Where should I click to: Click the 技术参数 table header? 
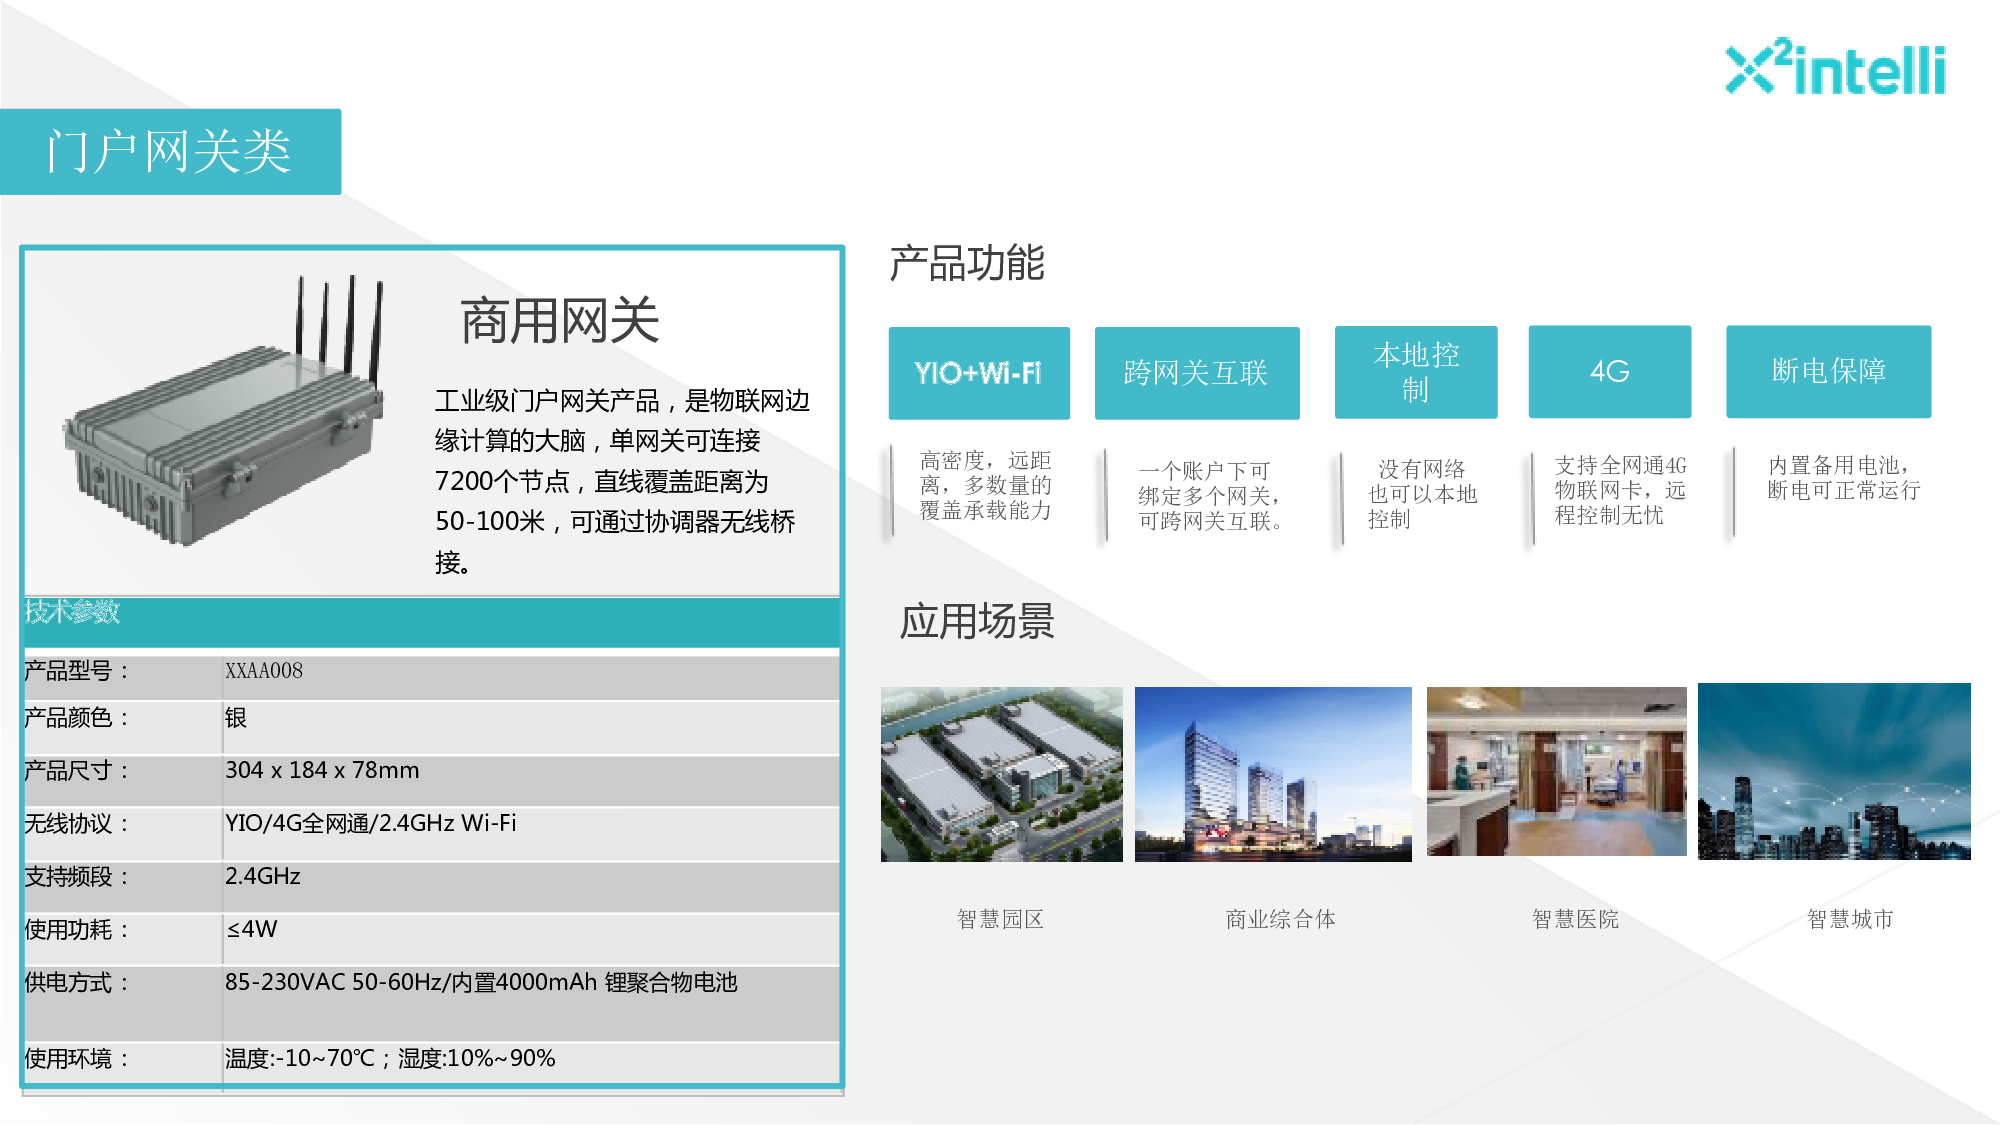[x=432, y=622]
